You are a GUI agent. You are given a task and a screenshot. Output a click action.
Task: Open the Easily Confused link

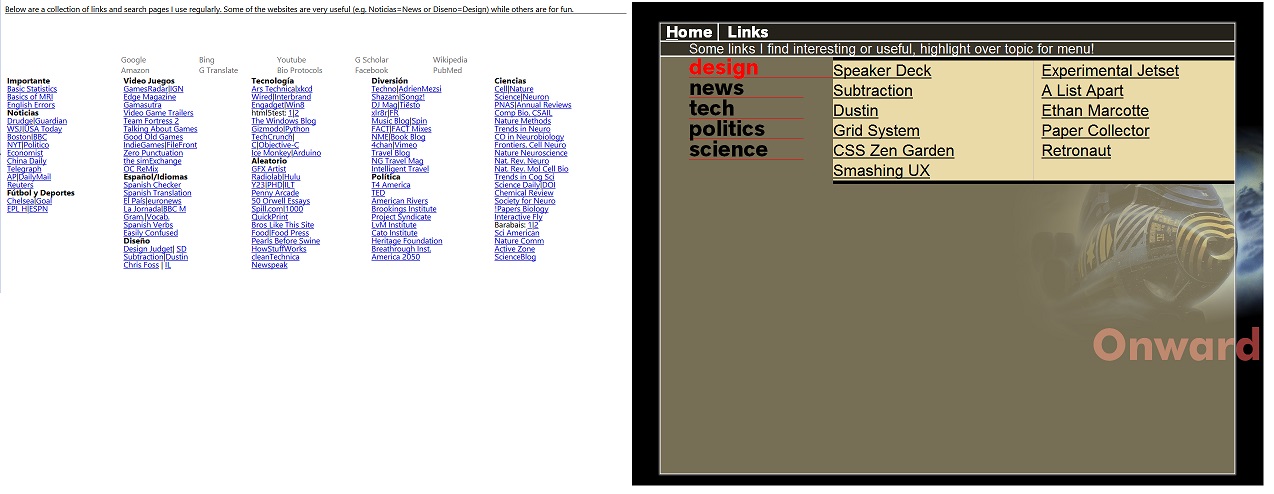pos(150,233)
